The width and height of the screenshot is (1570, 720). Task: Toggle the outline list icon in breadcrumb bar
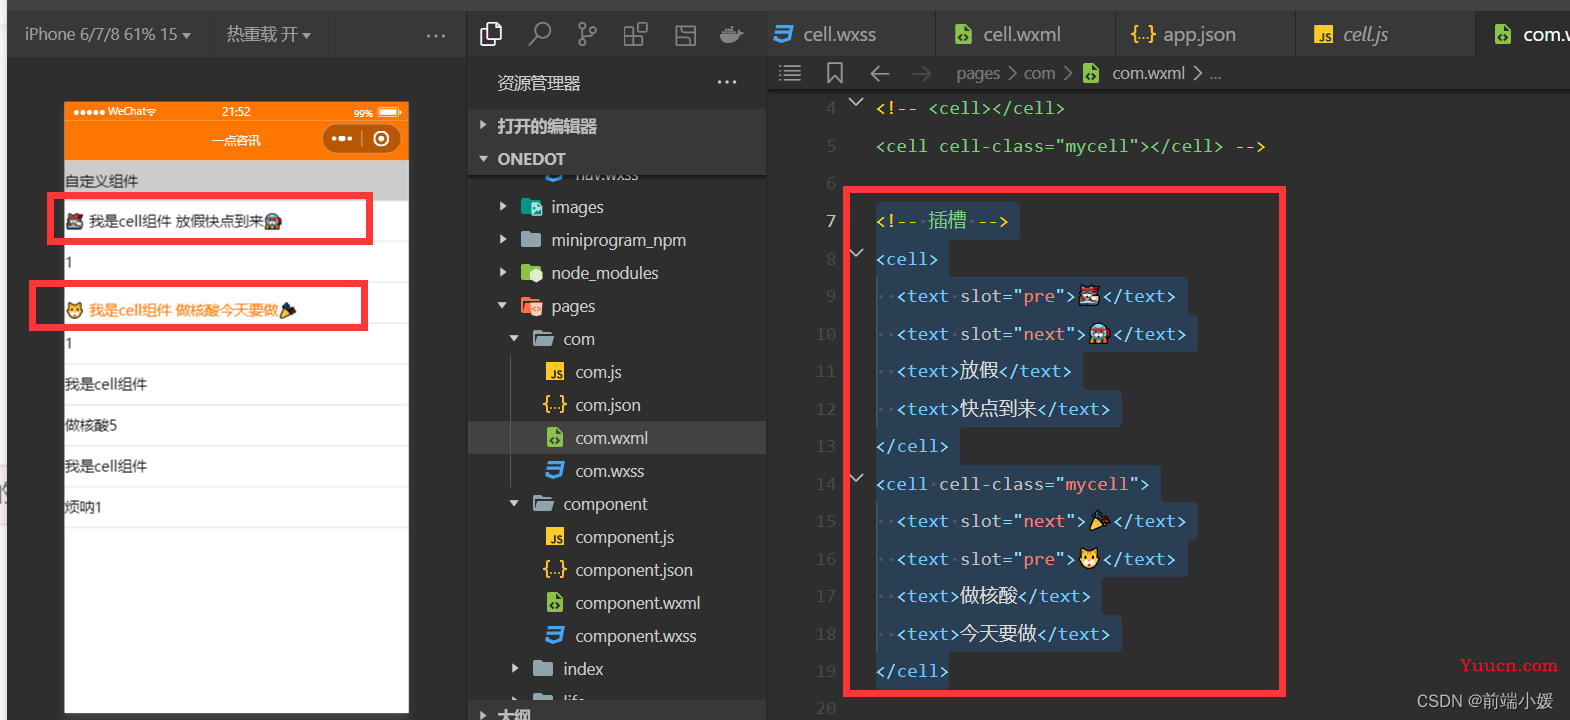[x=790, y=73]
